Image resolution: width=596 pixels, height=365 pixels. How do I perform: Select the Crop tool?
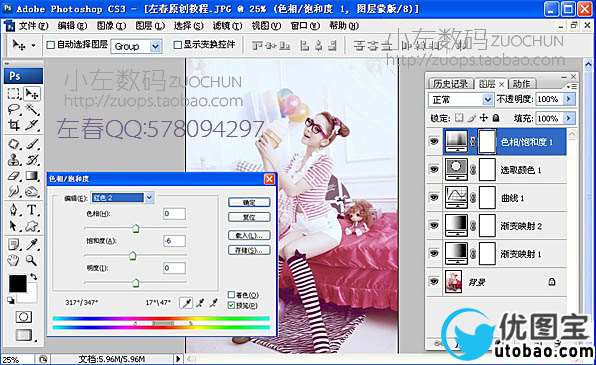[x=14, y=125]
